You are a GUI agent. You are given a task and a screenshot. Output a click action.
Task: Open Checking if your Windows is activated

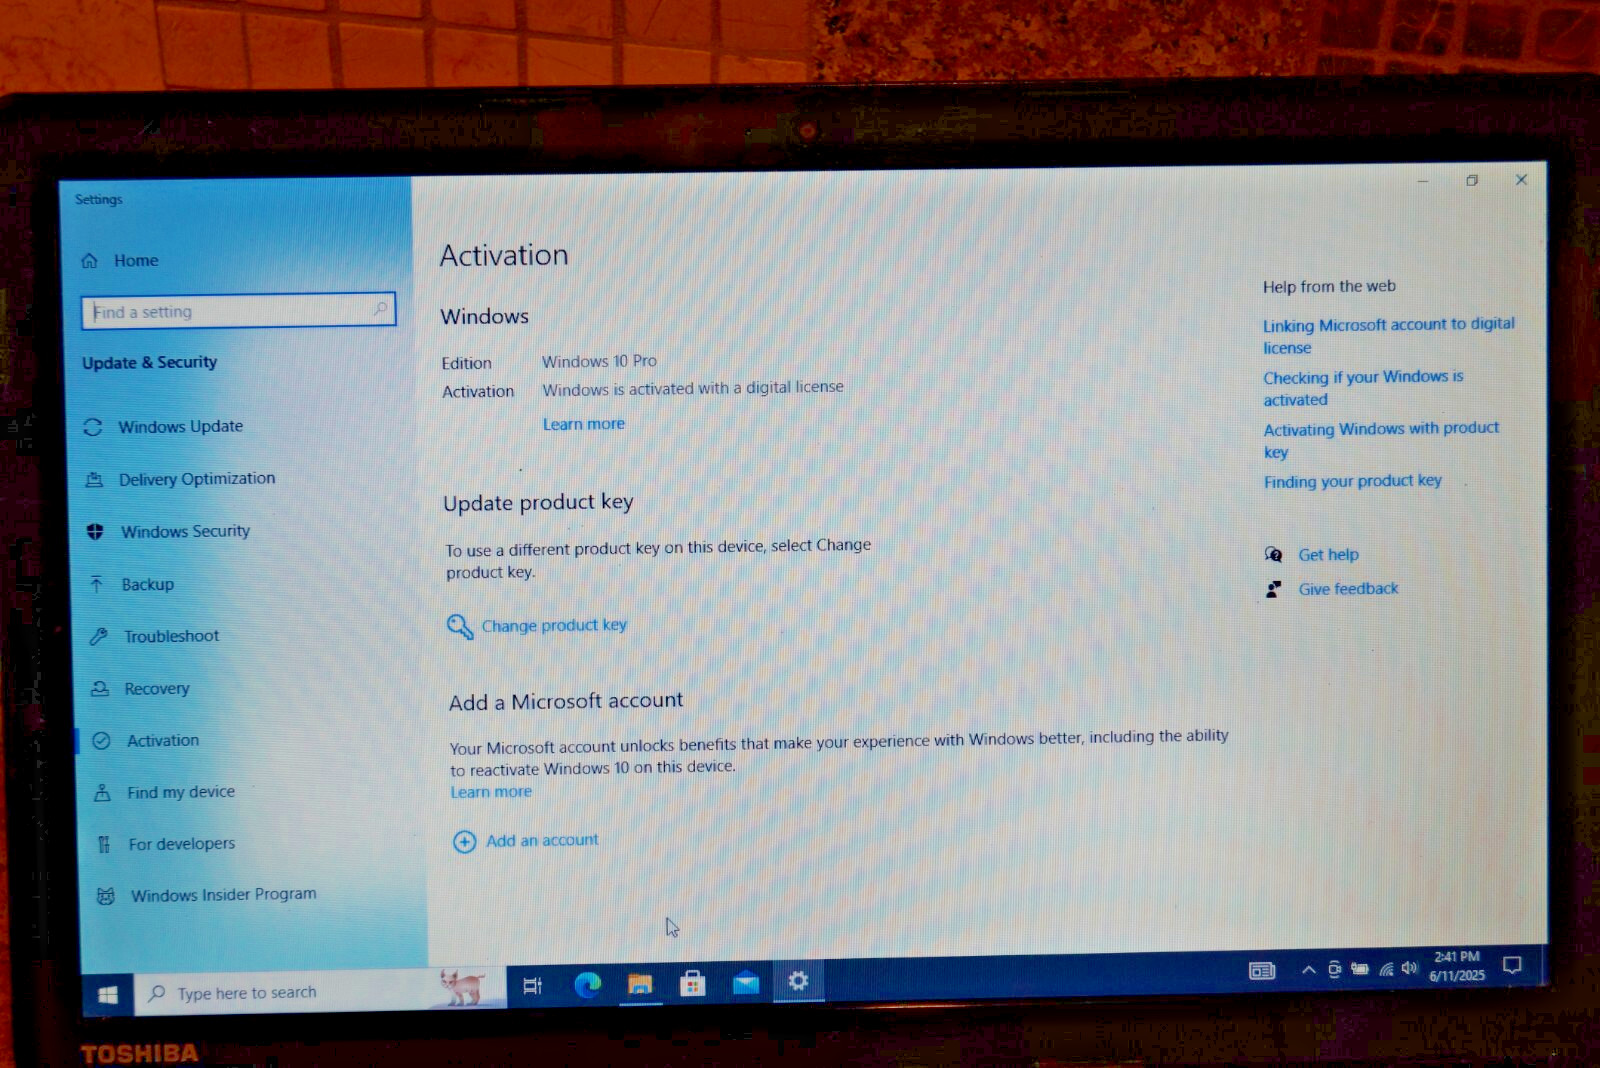[1362, 388]
